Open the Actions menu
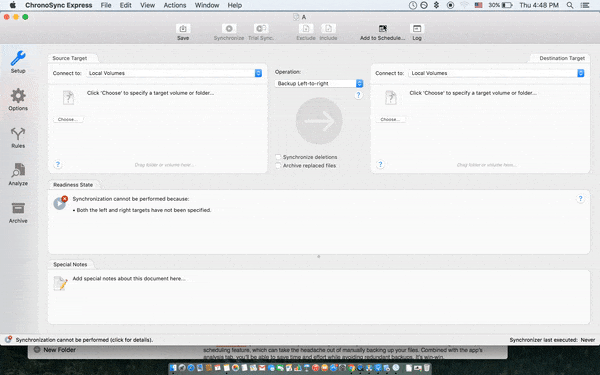Viewport: 600px width, 375px height. coord(175,5)
